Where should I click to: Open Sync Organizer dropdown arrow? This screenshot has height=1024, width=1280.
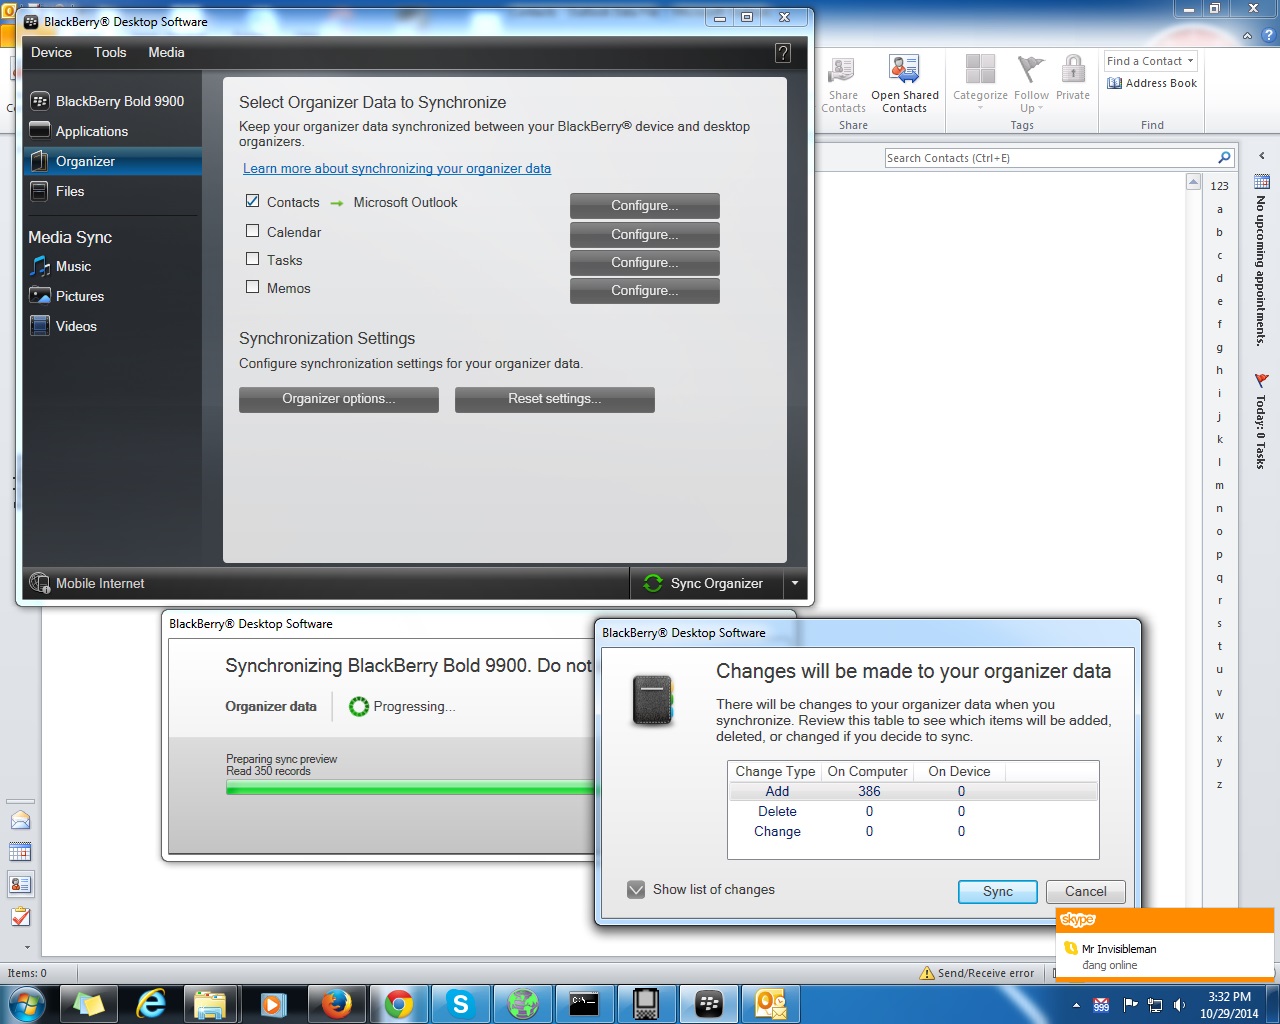click(x=795, y=583)
